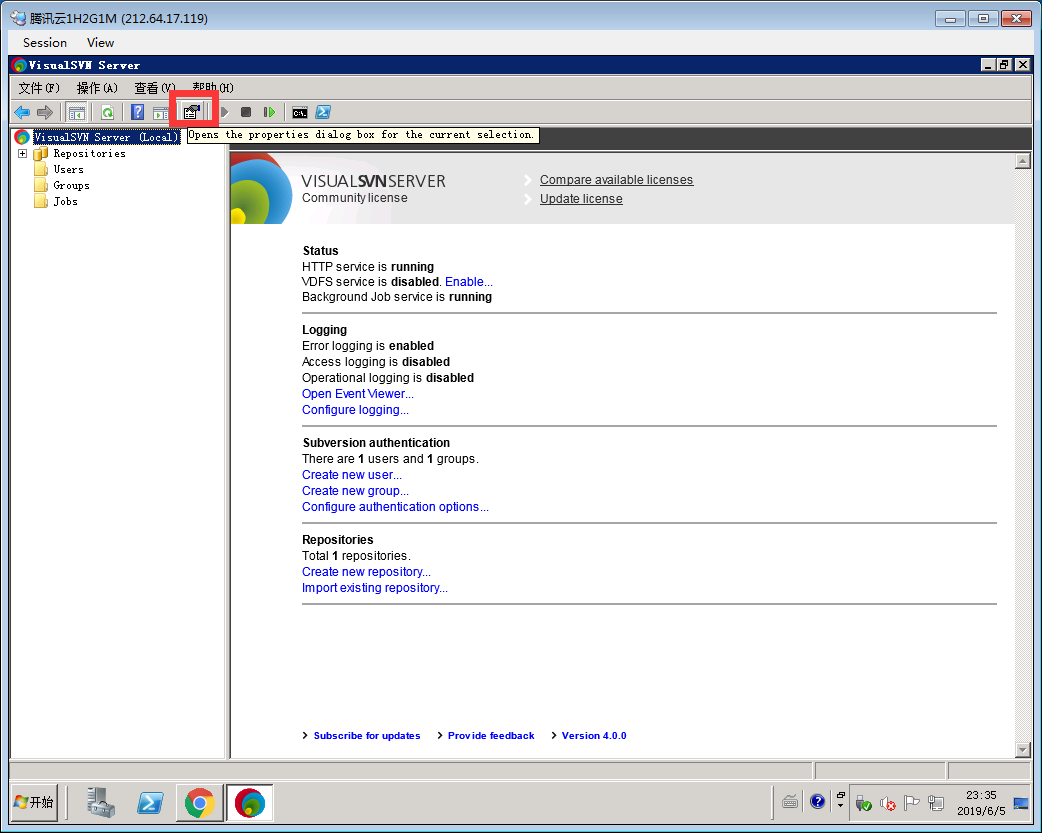This screenshot has width=1042, height=833.
Task: Refresh the console with the refresh toolbar icon
Action: point(107,112)
